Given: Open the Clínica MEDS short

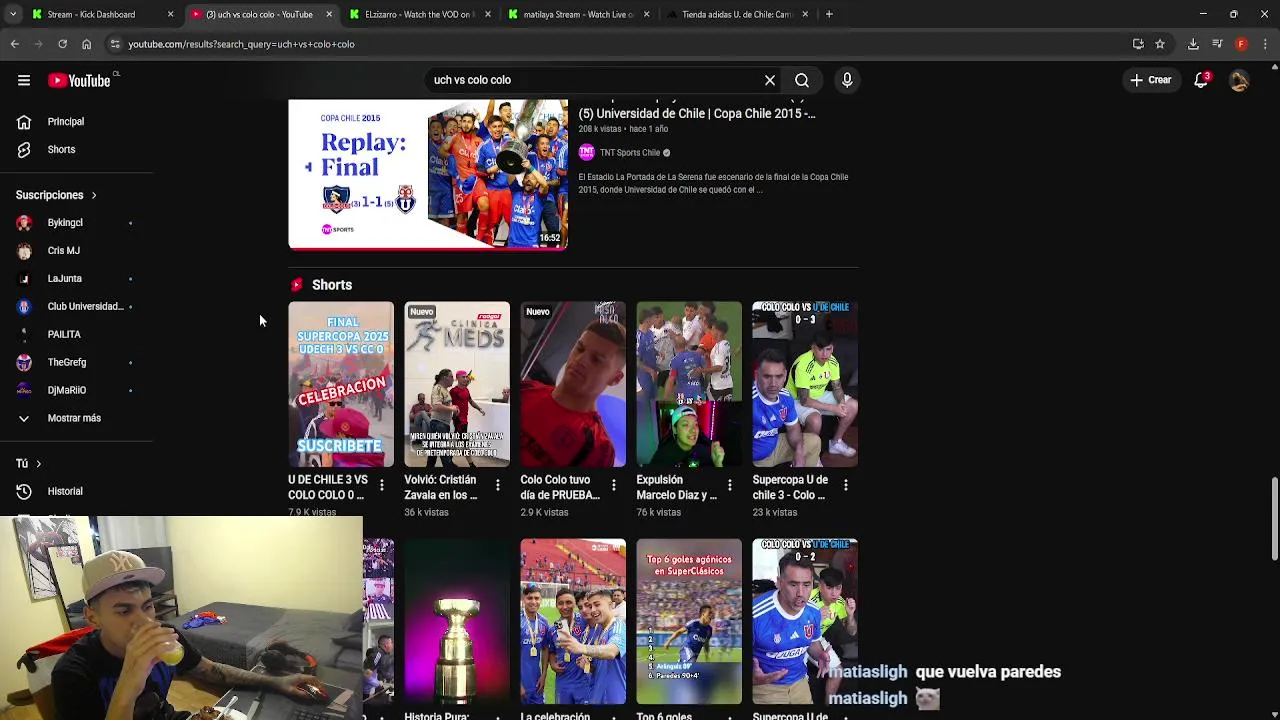Looking at the screenshot, I should (457, 384).
